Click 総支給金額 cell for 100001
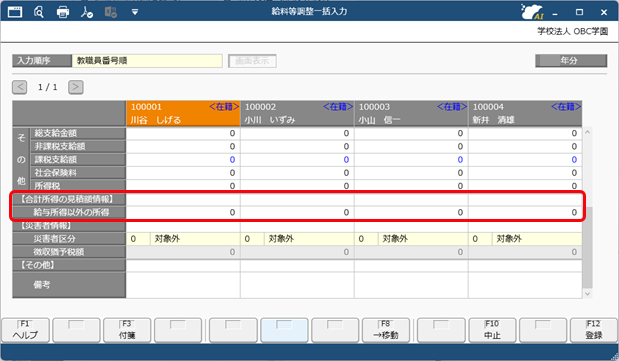This screenshot has height=361, width=619. [183, 133]
